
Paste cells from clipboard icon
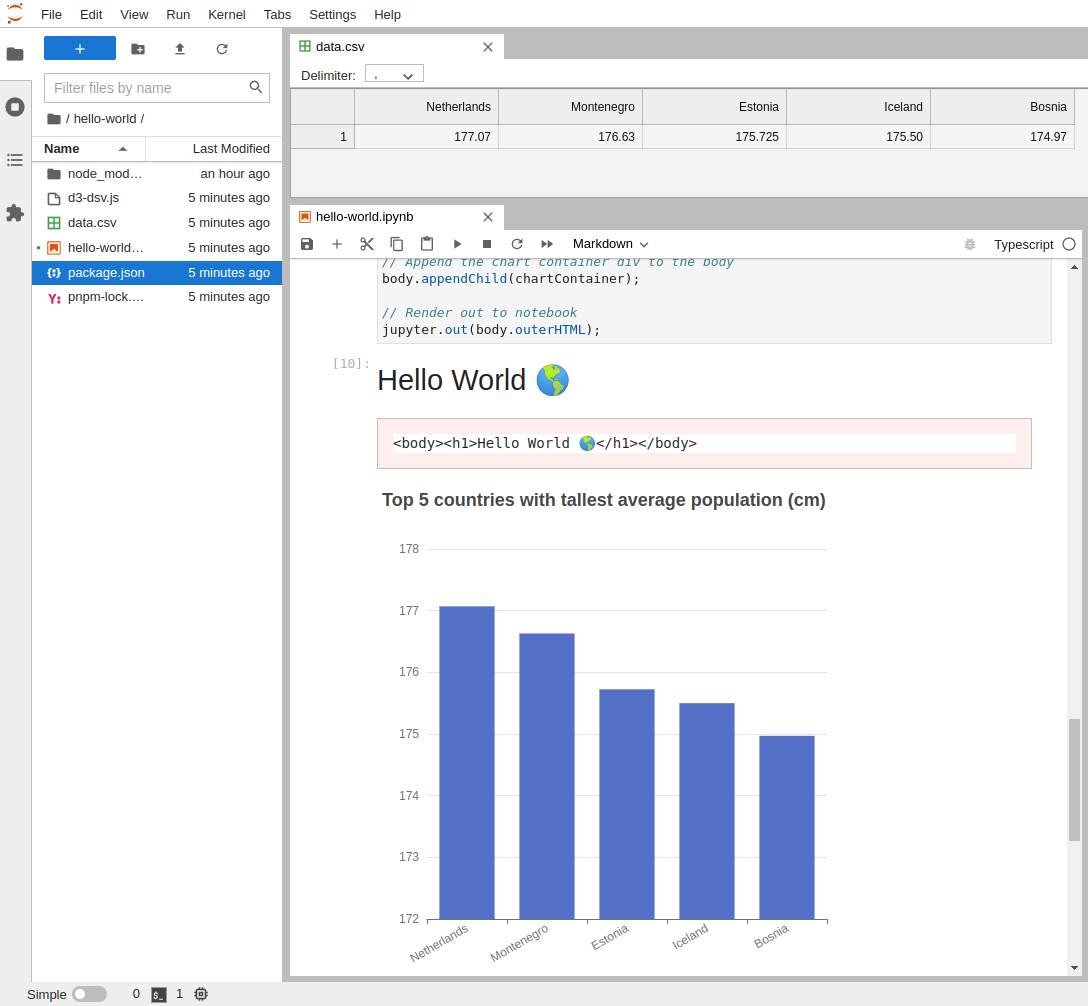point(427,244)
